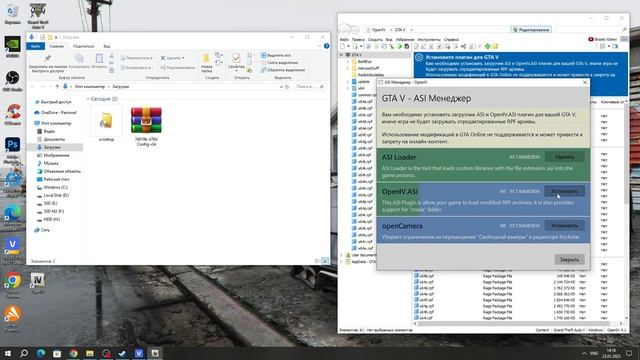Select Windows (C:) drive in sidebar

[53, 187]
